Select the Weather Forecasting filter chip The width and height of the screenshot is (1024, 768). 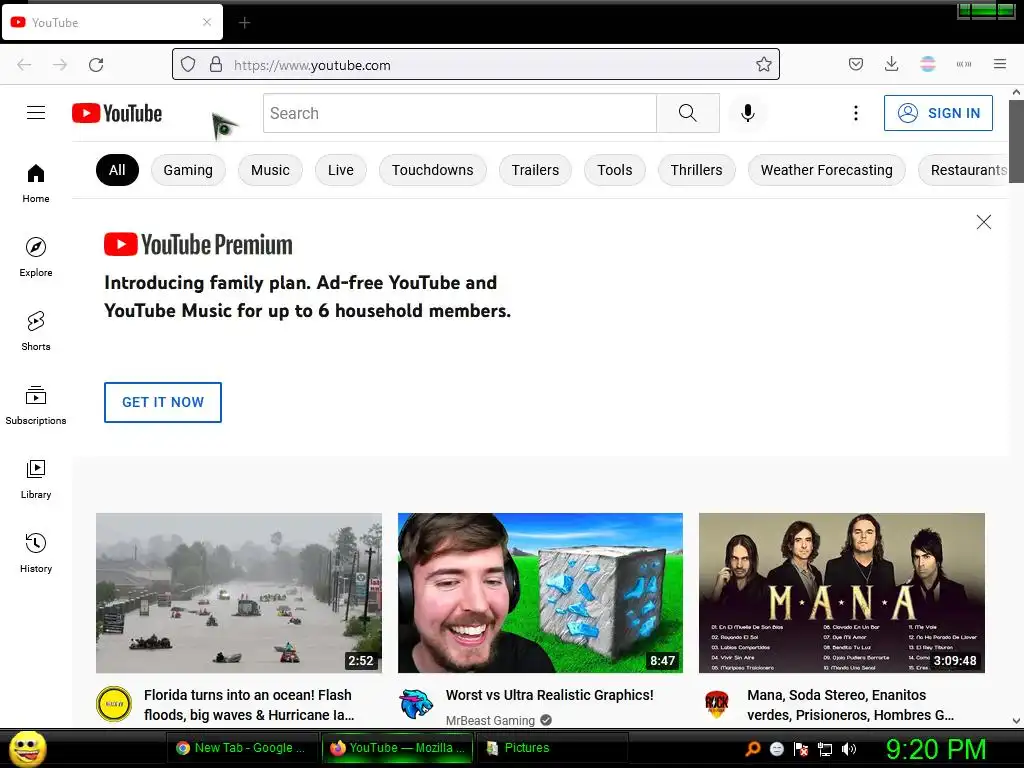click(827, 170)
